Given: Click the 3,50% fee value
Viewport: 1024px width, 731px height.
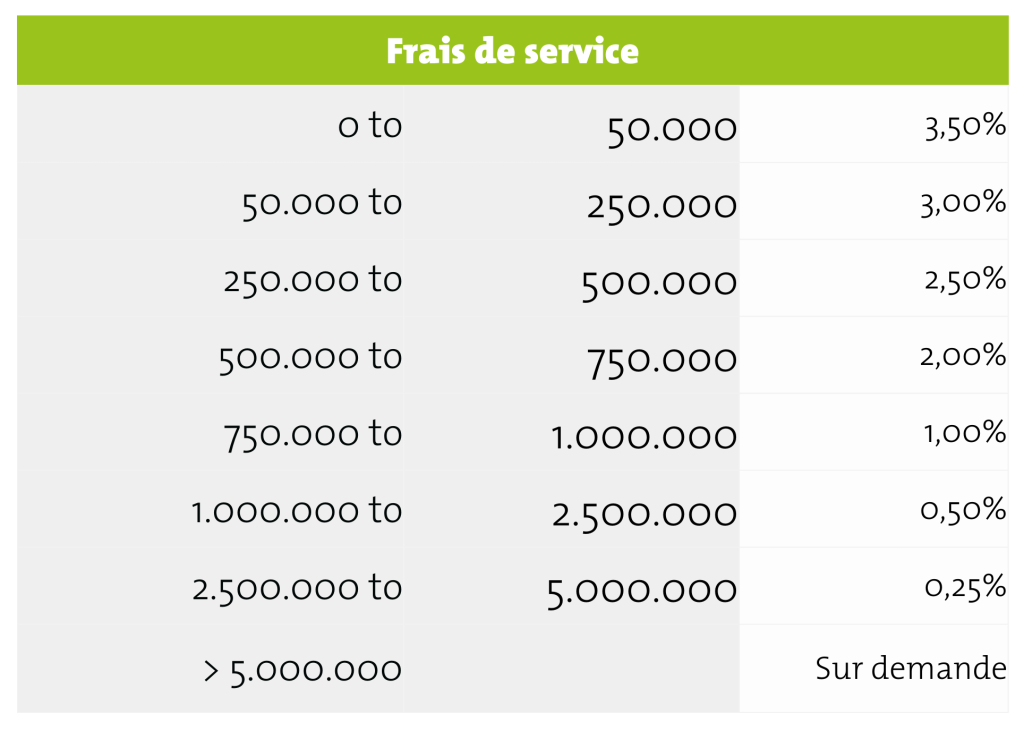Looking at the screenshot, I should click(965, 126).
